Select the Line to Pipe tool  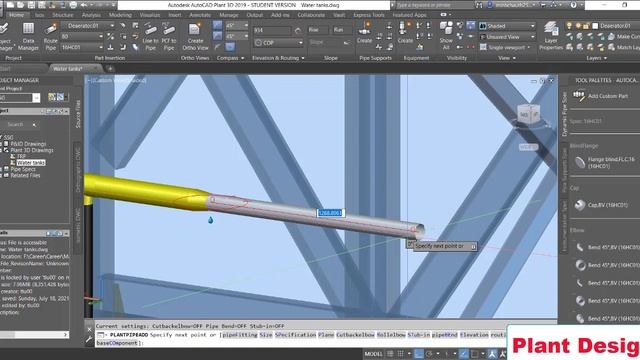150,37
